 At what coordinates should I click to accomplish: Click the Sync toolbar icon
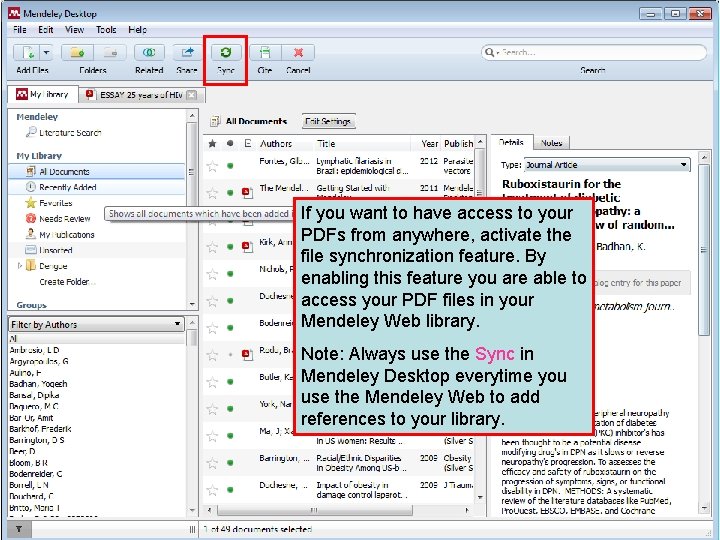click(x=225, y=53)
